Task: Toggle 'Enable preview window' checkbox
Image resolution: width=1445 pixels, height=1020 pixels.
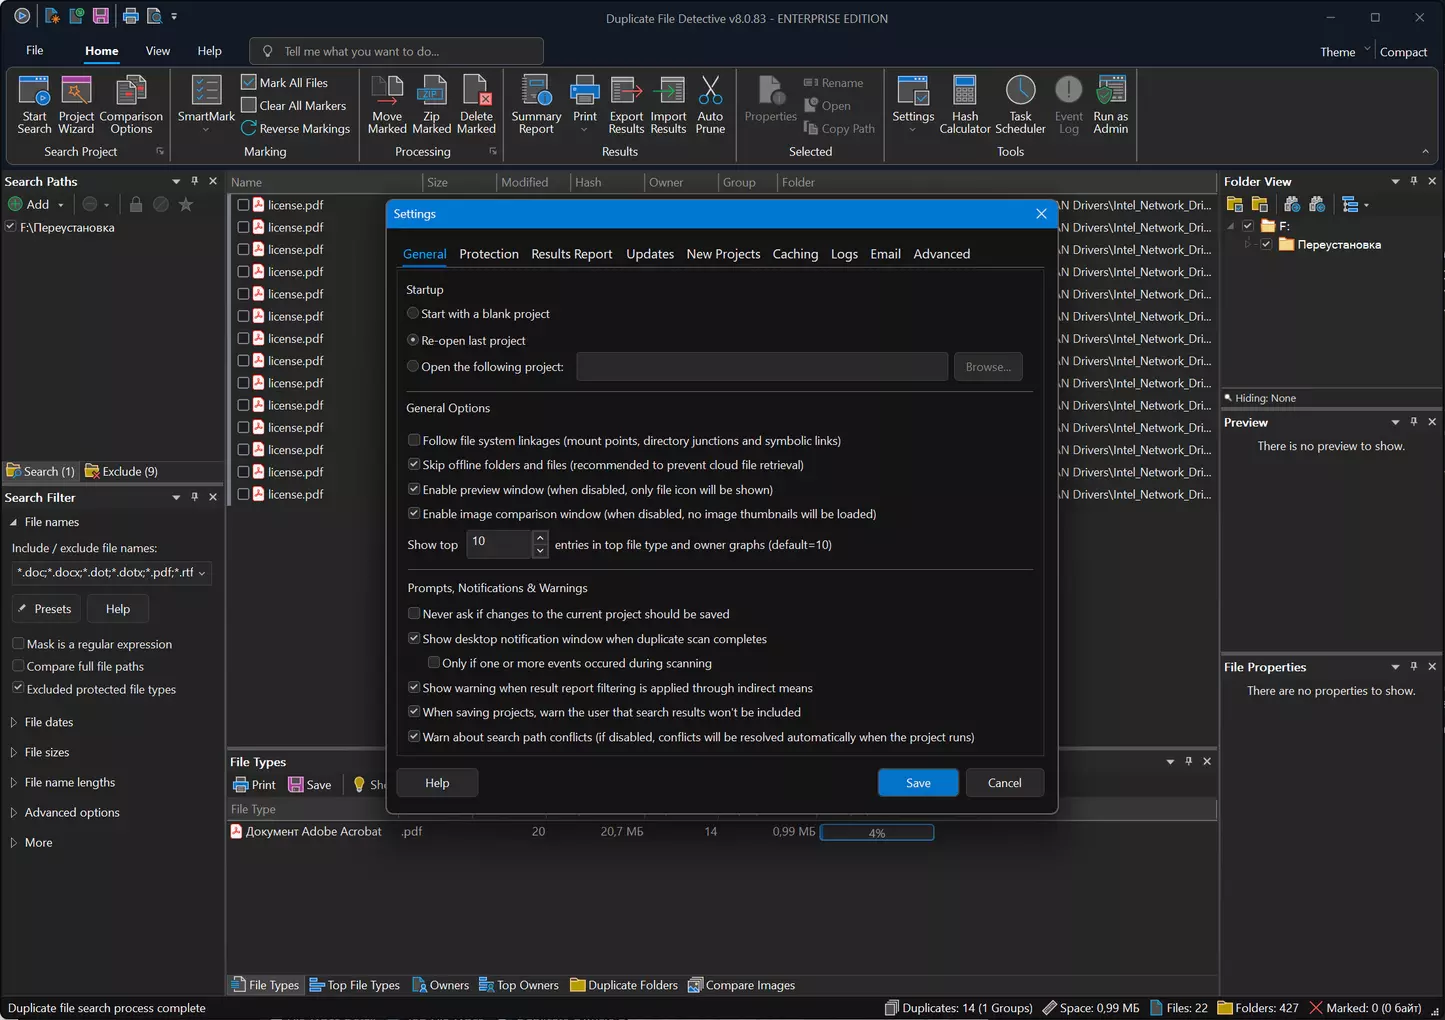Action: [x=414, y=490]
